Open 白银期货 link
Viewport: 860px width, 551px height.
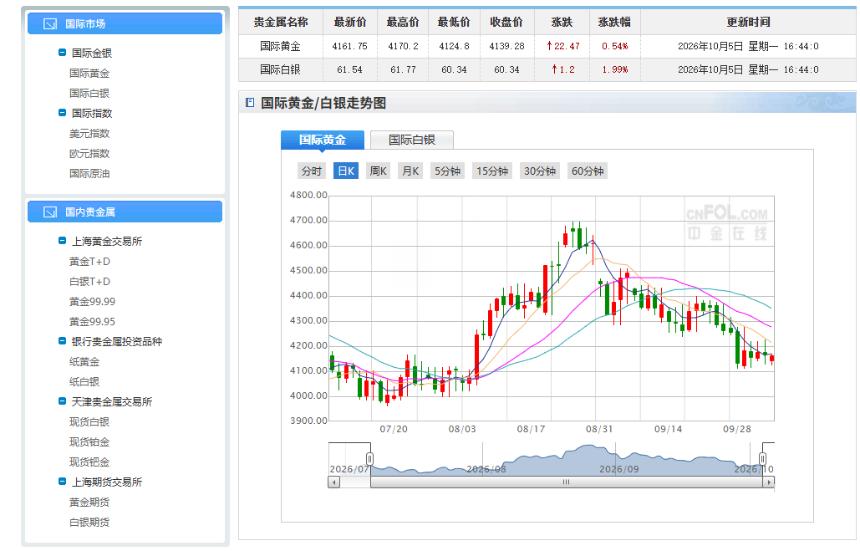coord(89,522)
